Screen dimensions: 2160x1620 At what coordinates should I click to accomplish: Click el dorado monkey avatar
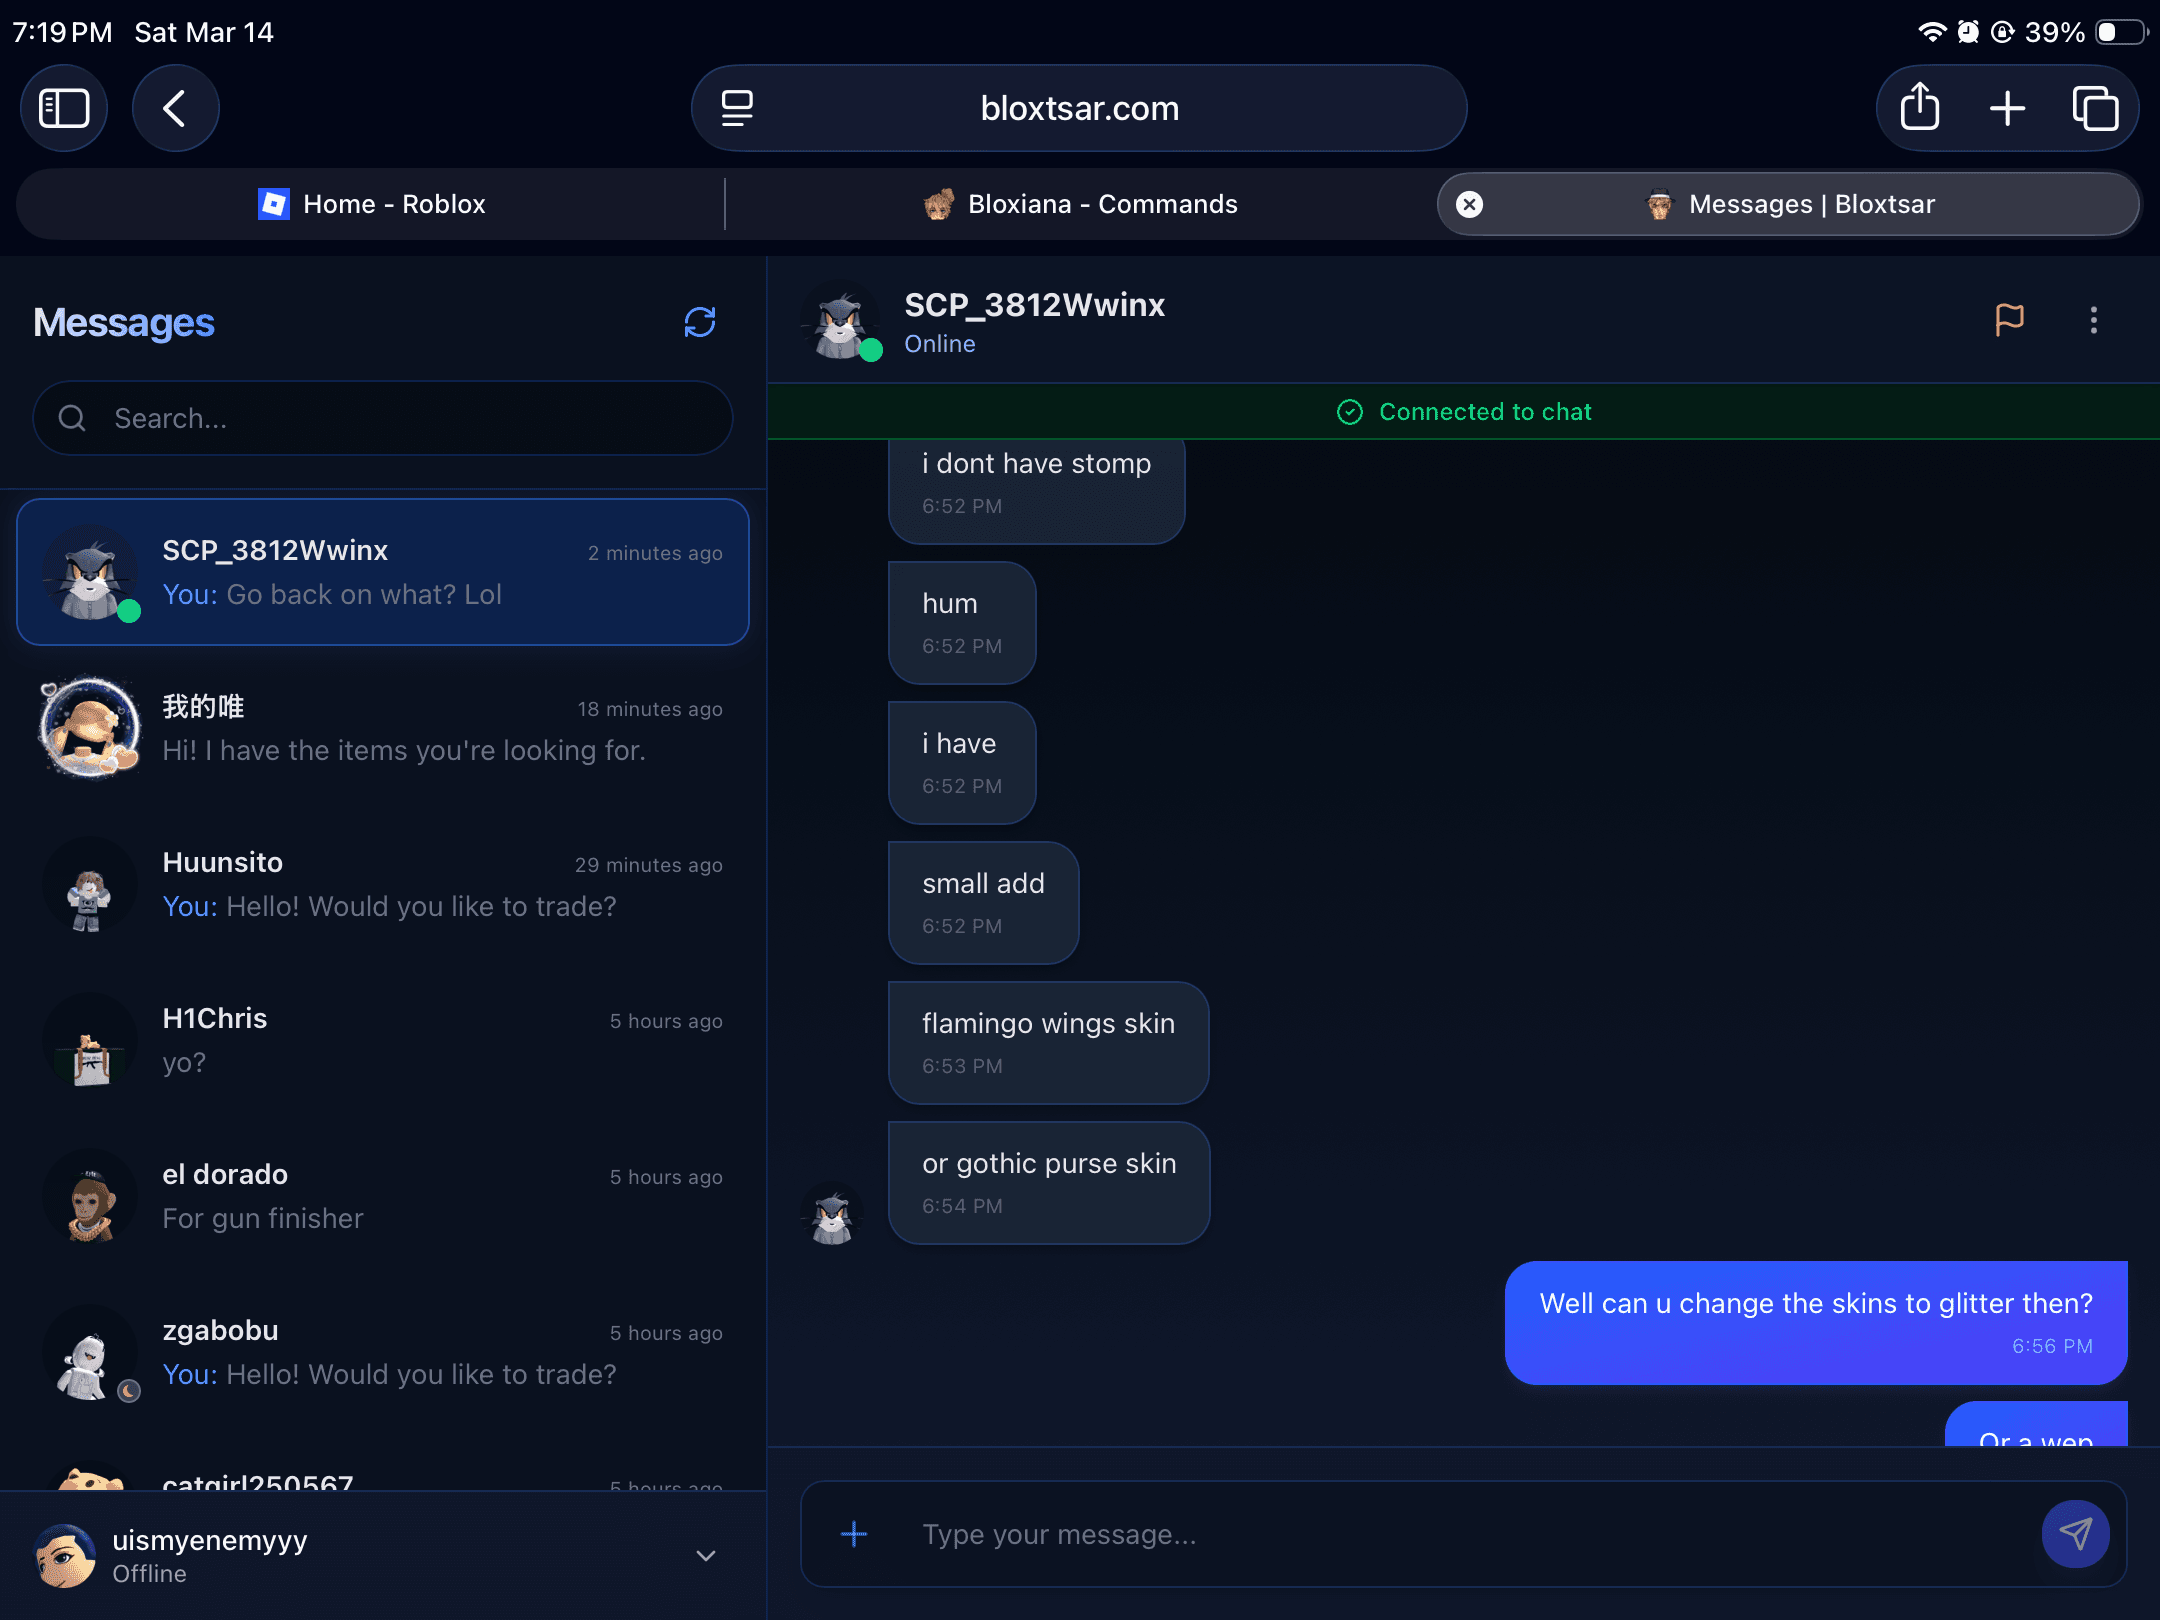pos(90,1196)
